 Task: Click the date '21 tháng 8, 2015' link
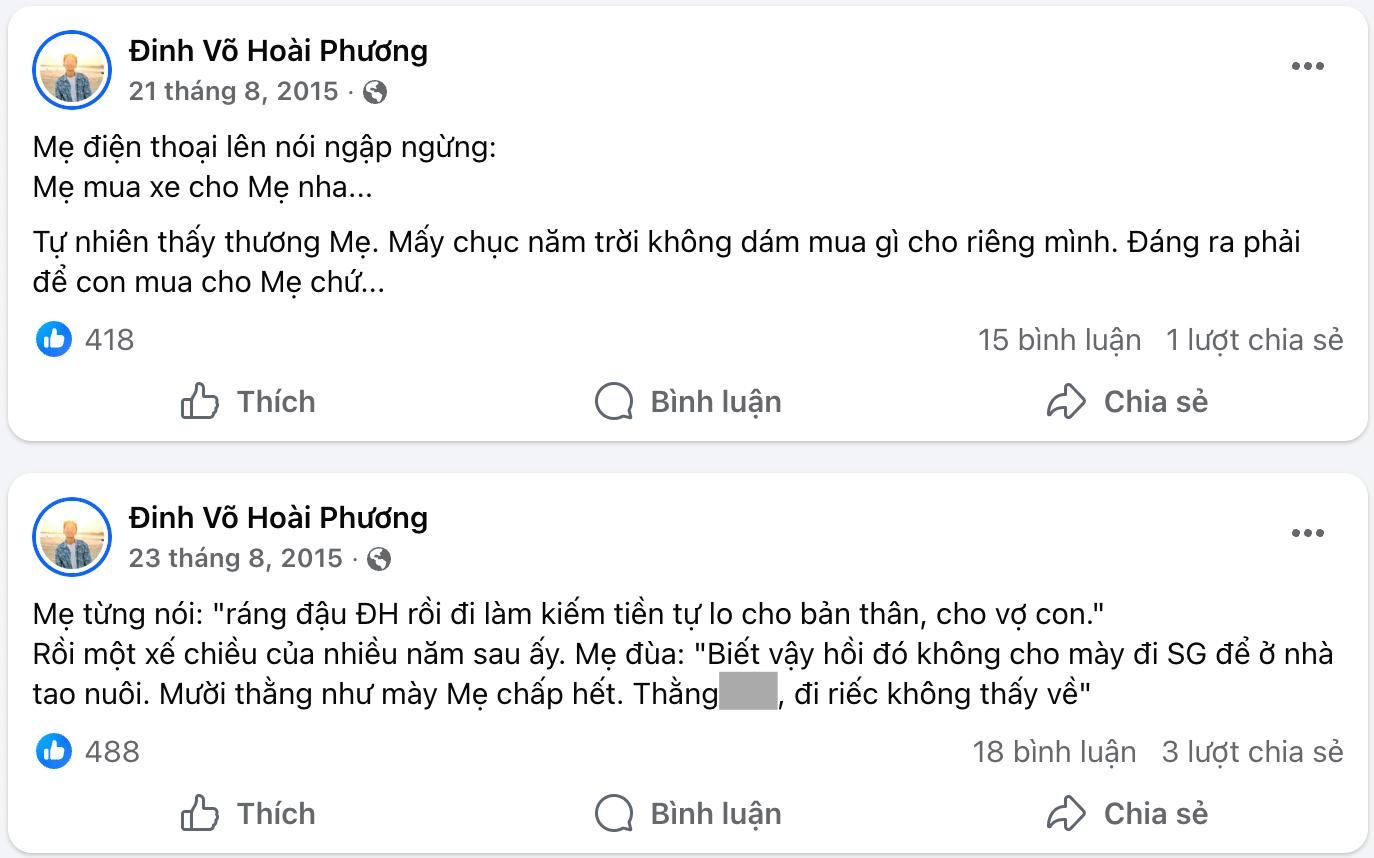pos(234,90)
